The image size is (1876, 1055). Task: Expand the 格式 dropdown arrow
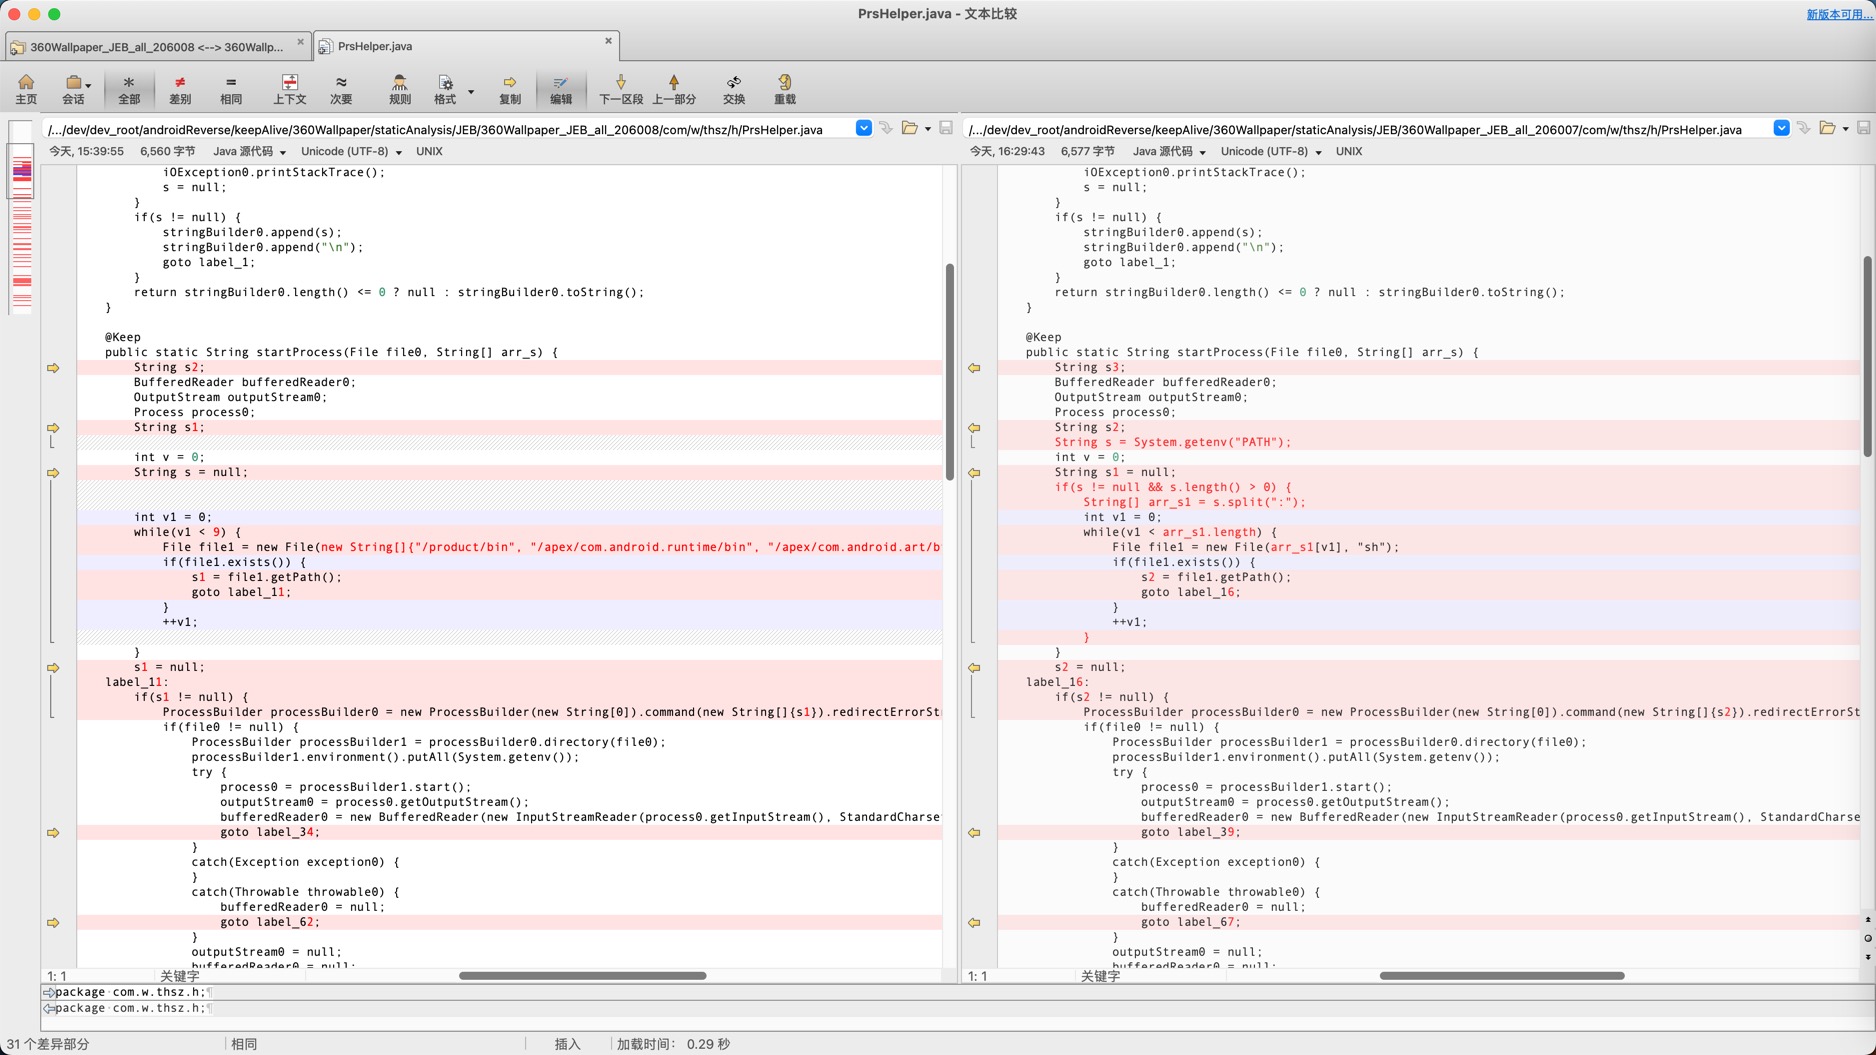(x=471, y=92)
